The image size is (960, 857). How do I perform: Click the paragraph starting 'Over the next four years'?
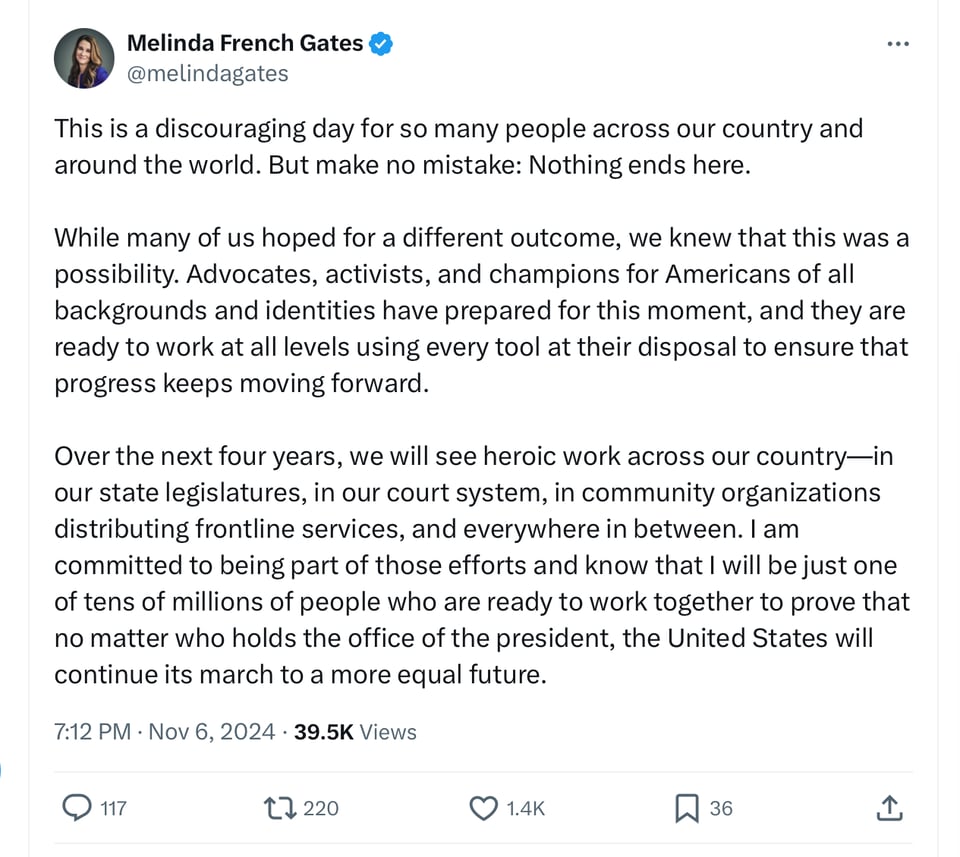(x=478, y=565)
